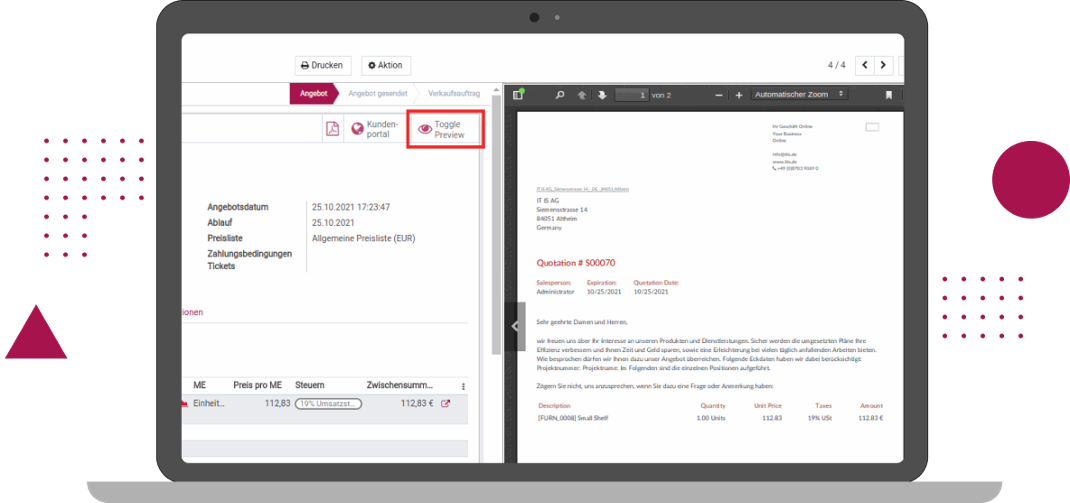Toggle the PDF viewer sidebar

pos(518,94)
